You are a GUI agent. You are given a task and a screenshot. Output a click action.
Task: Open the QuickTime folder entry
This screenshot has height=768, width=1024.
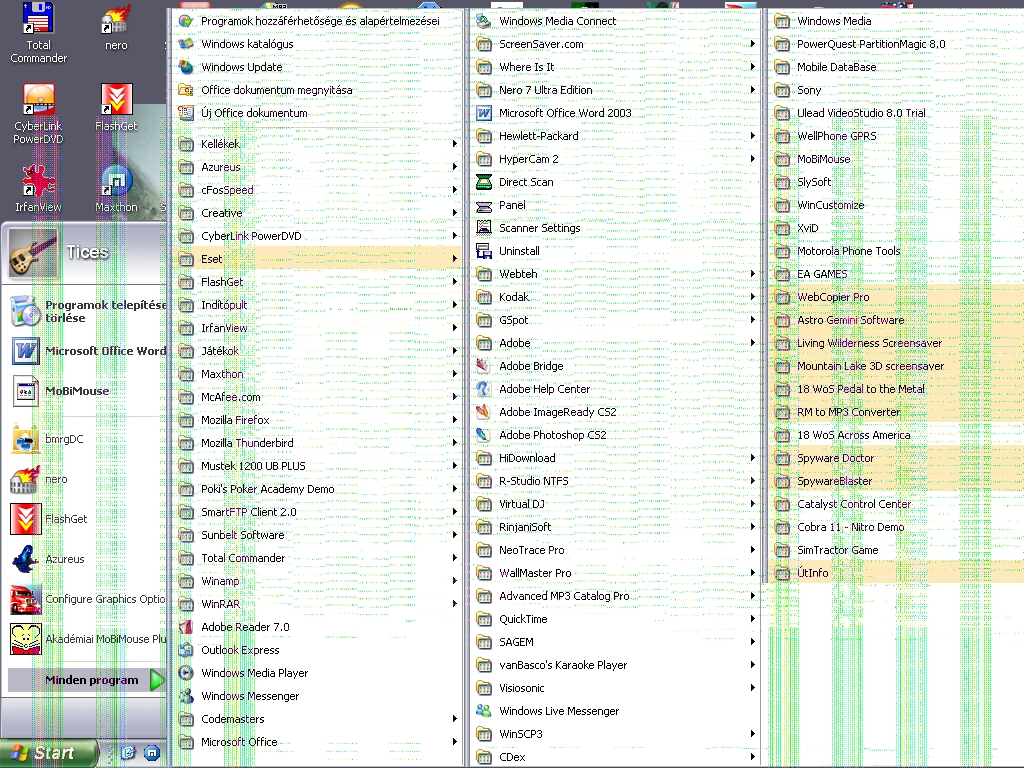[x=615, y=618]
